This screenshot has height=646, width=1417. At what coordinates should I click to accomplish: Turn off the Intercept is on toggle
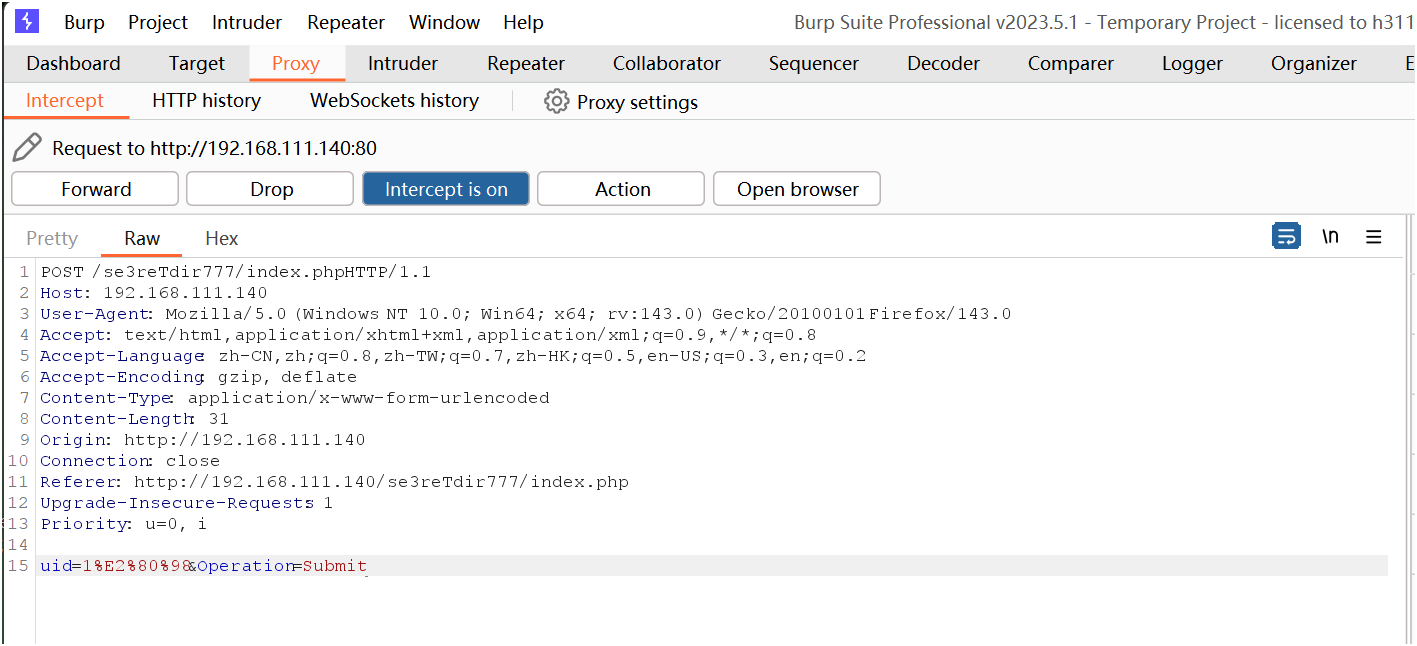[x=446, y=189]
